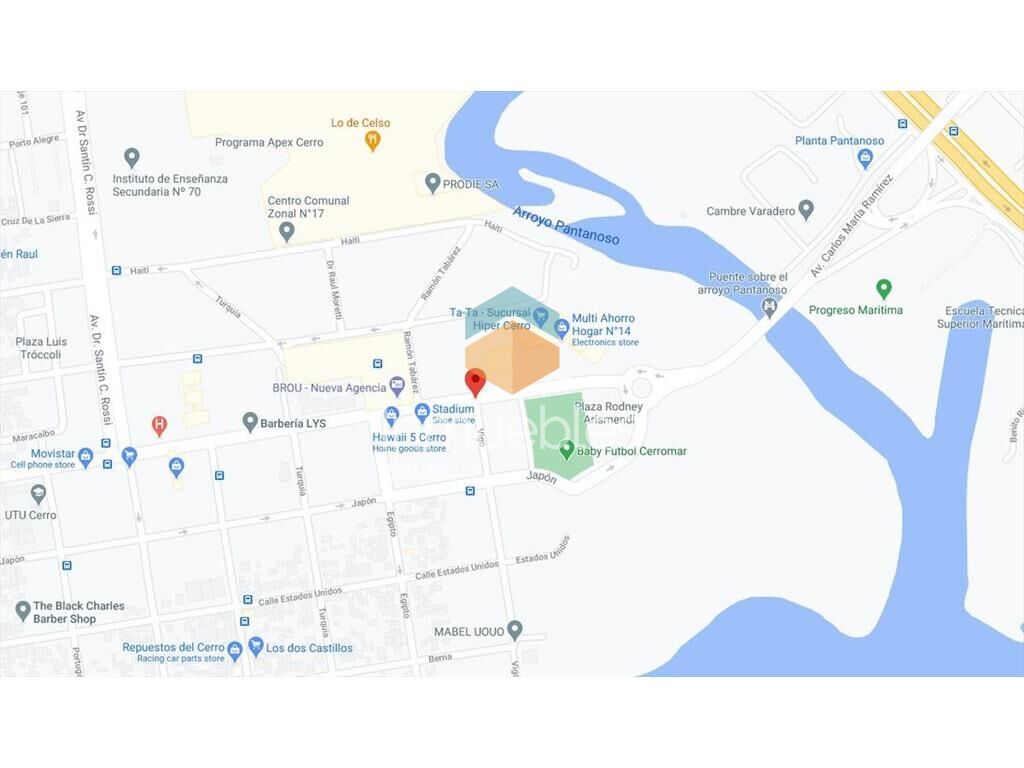Image resolution: width=1024 pixels, height=768 pixels.
Task: Click the Baby Futbol Cerromar green pin
Action: (566, 449)
